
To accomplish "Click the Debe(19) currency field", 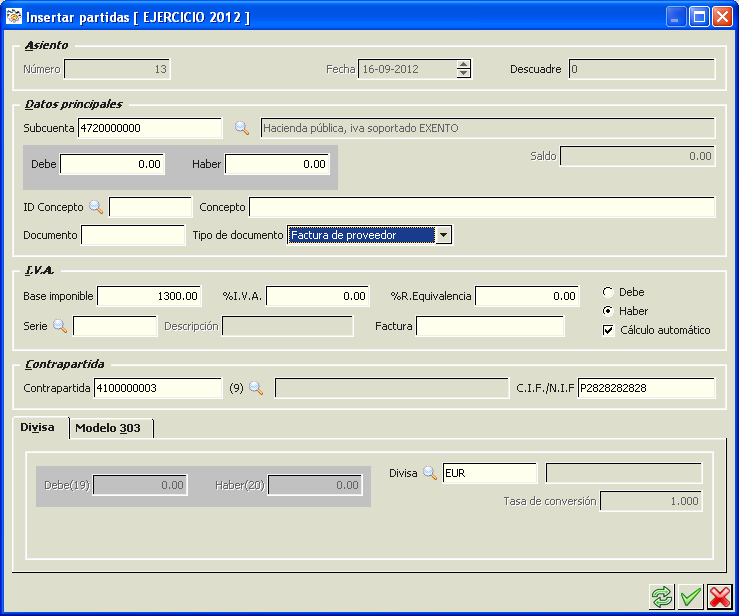I will pyautogui.click(x=140, y=485).
